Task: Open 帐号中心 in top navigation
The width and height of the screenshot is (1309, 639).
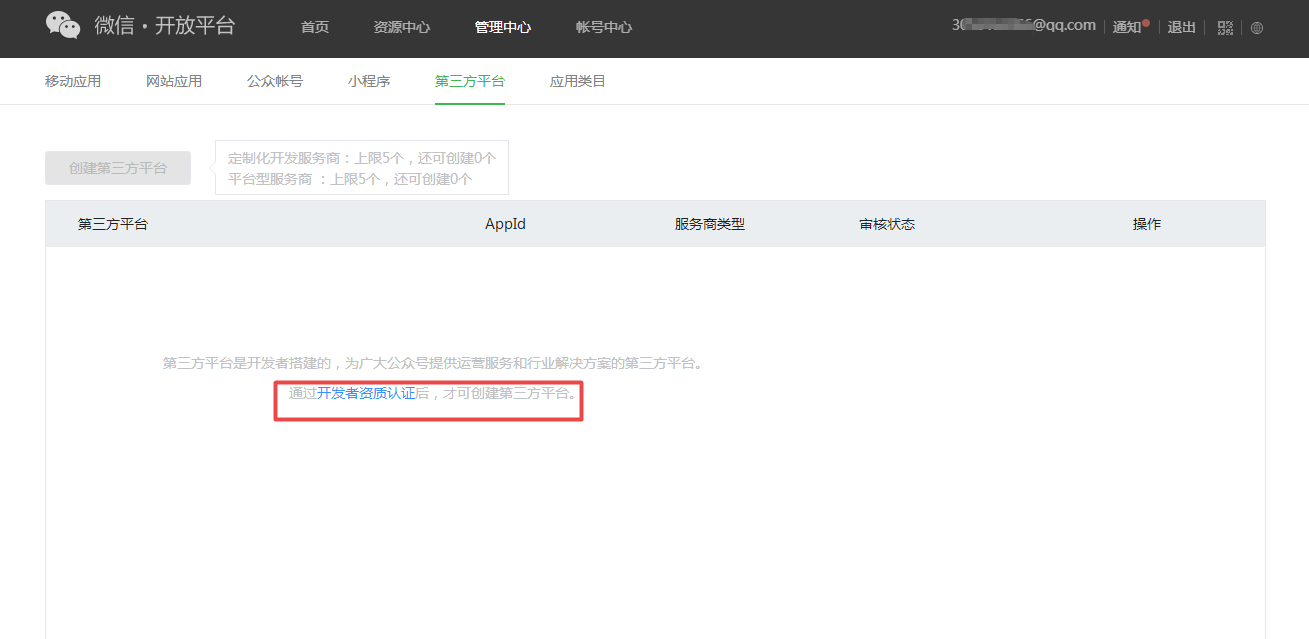Action: [604, 27]
